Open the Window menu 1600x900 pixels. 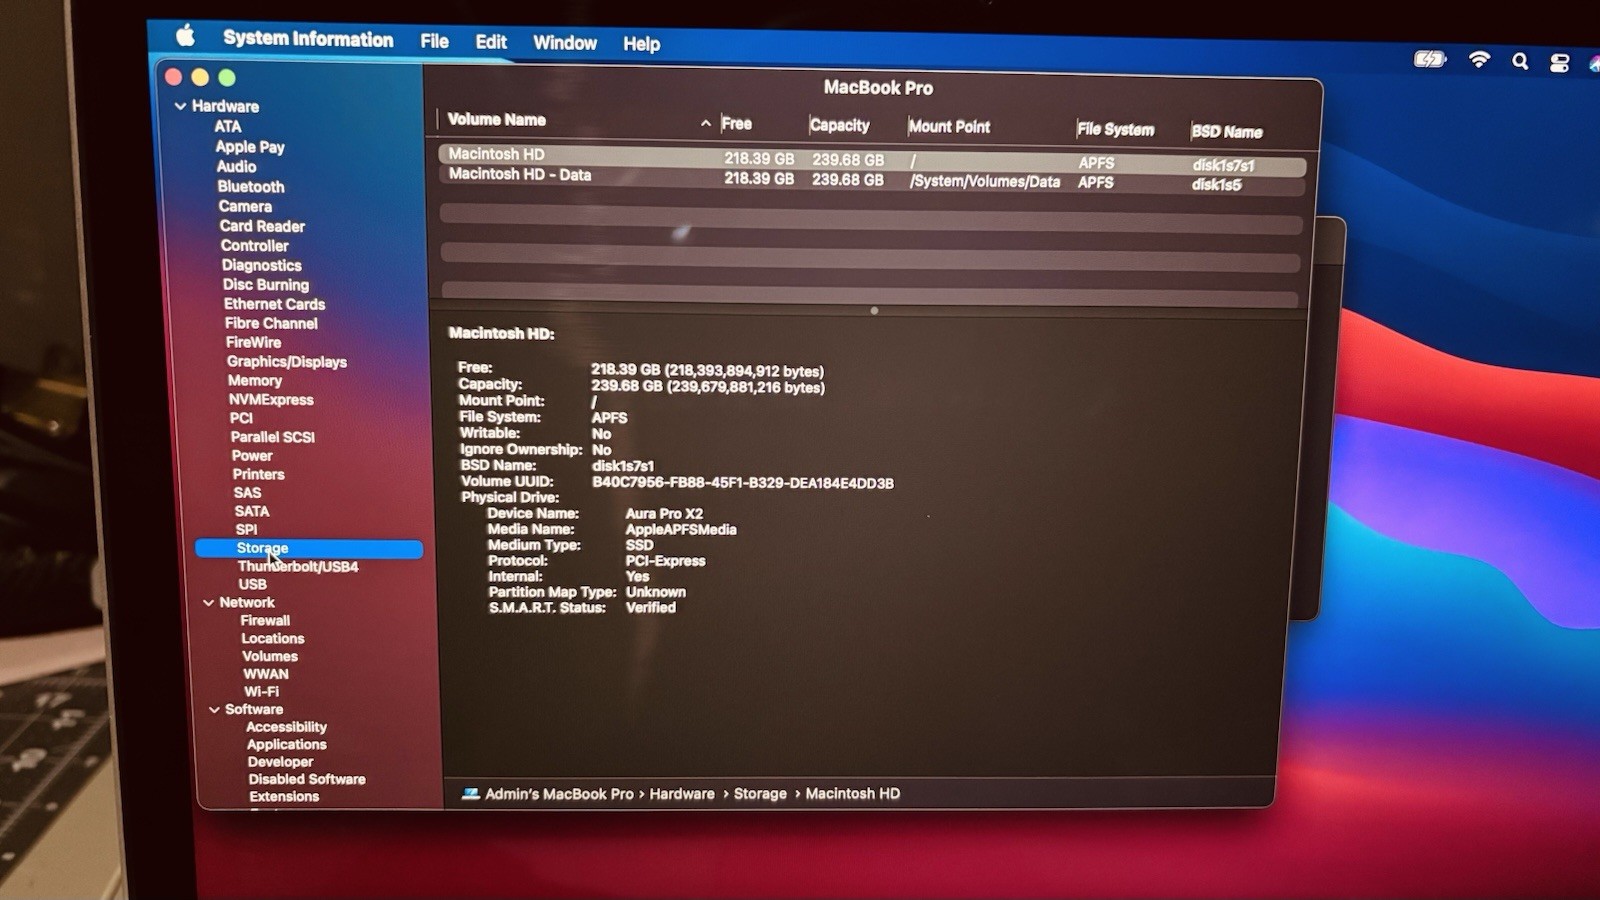tap(565, 43)
